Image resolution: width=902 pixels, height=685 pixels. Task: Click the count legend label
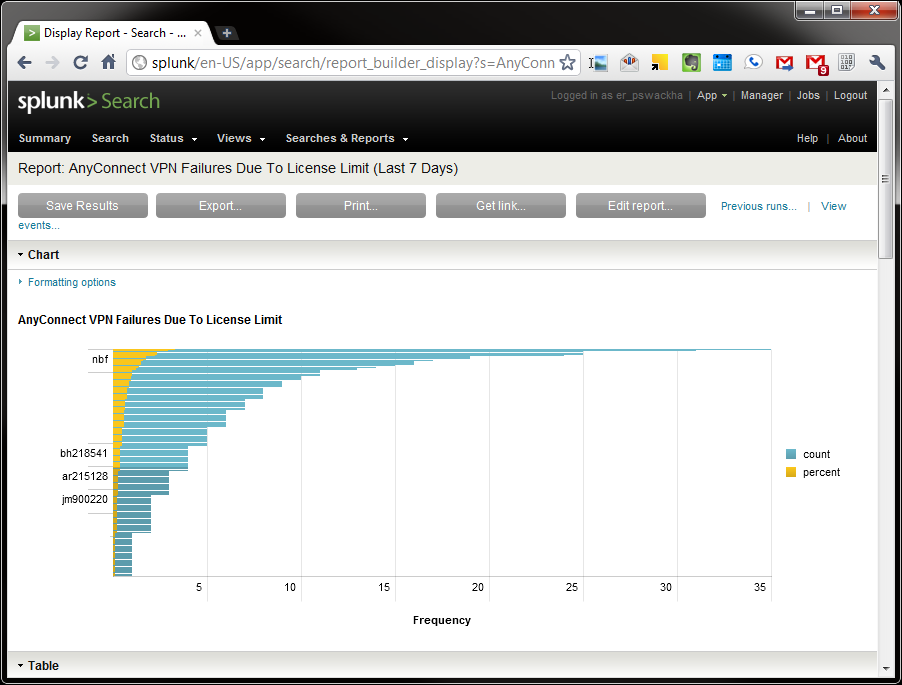tap(816, 454)
